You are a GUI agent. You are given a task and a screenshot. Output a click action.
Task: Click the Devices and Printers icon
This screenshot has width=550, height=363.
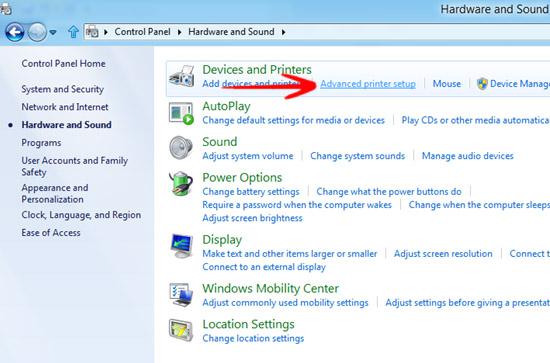click(x=181, y=76)
